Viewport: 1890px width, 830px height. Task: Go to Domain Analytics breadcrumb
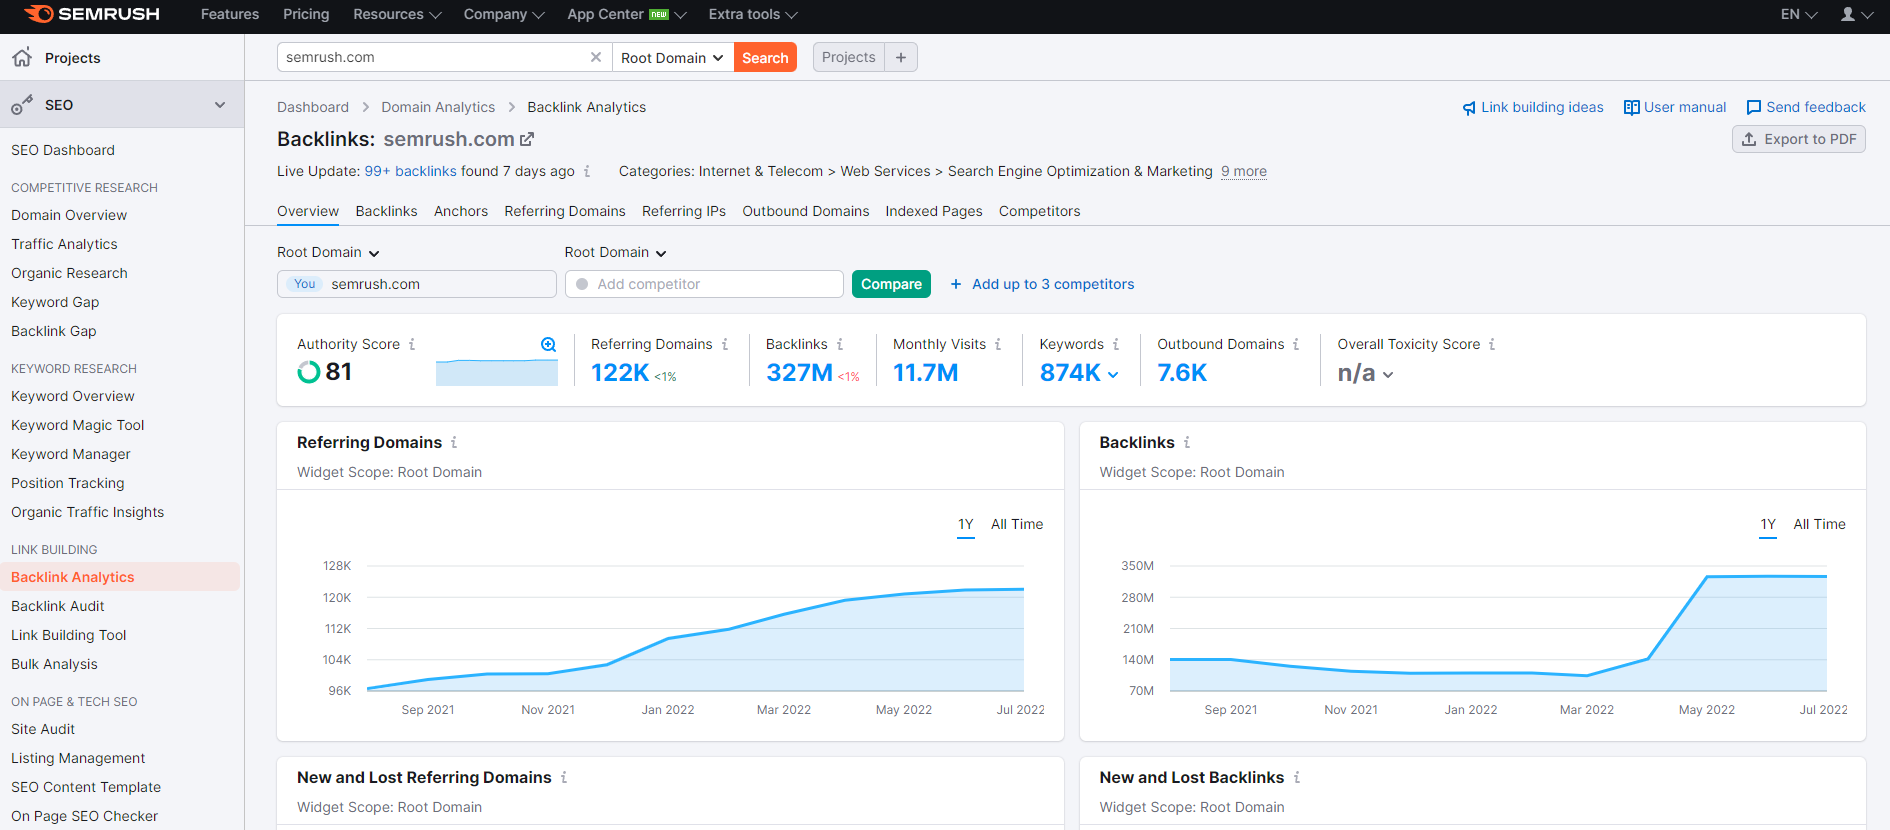438,107
